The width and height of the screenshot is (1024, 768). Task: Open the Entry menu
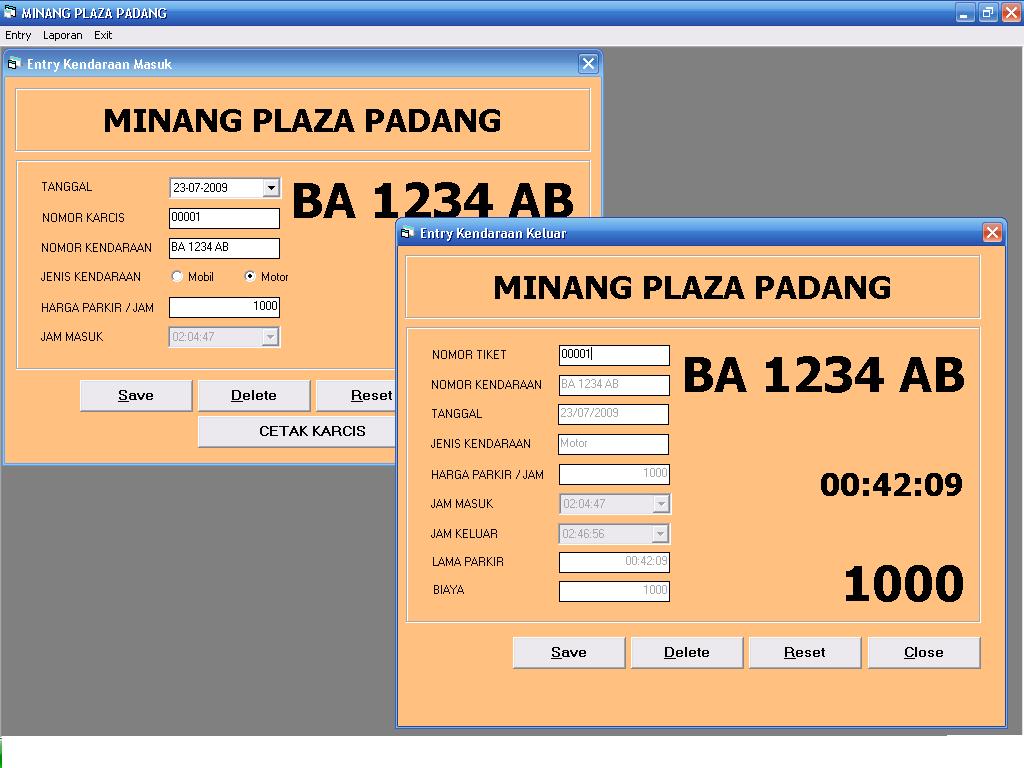coord(18,35)
